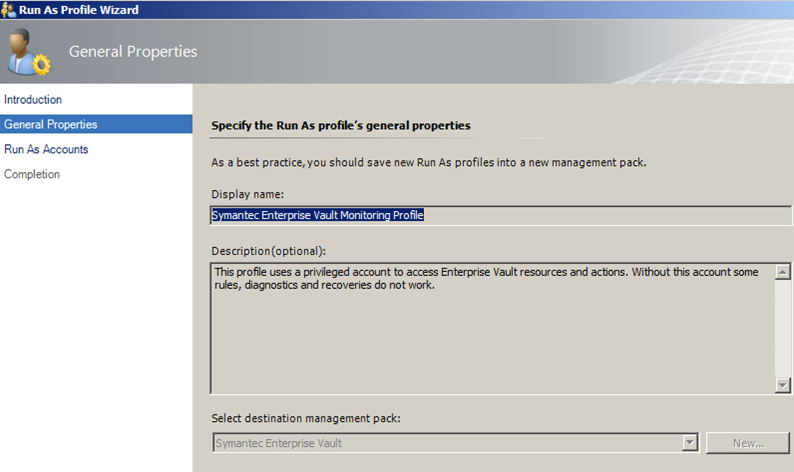Go to the Introduction wizard step
The height and width of the screenshot is (472, 794).
pyautogui.click(x=33, y=100)
